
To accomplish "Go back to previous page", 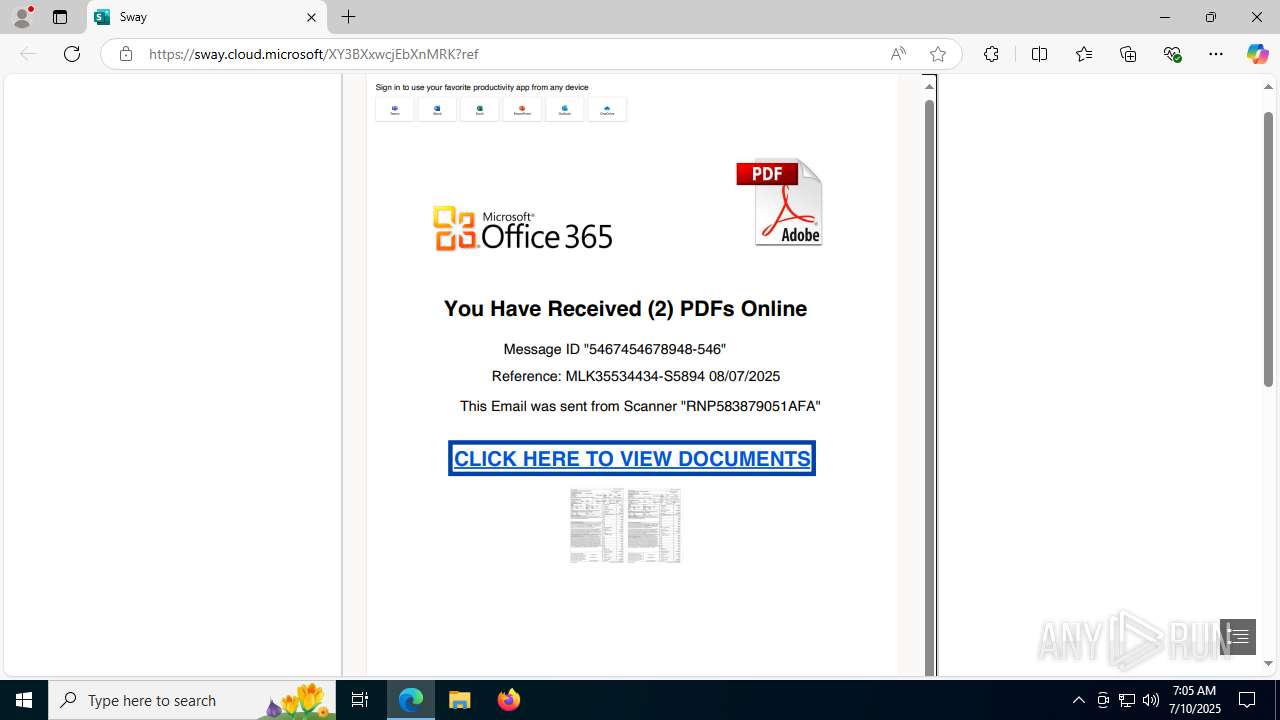I will 28,54.
